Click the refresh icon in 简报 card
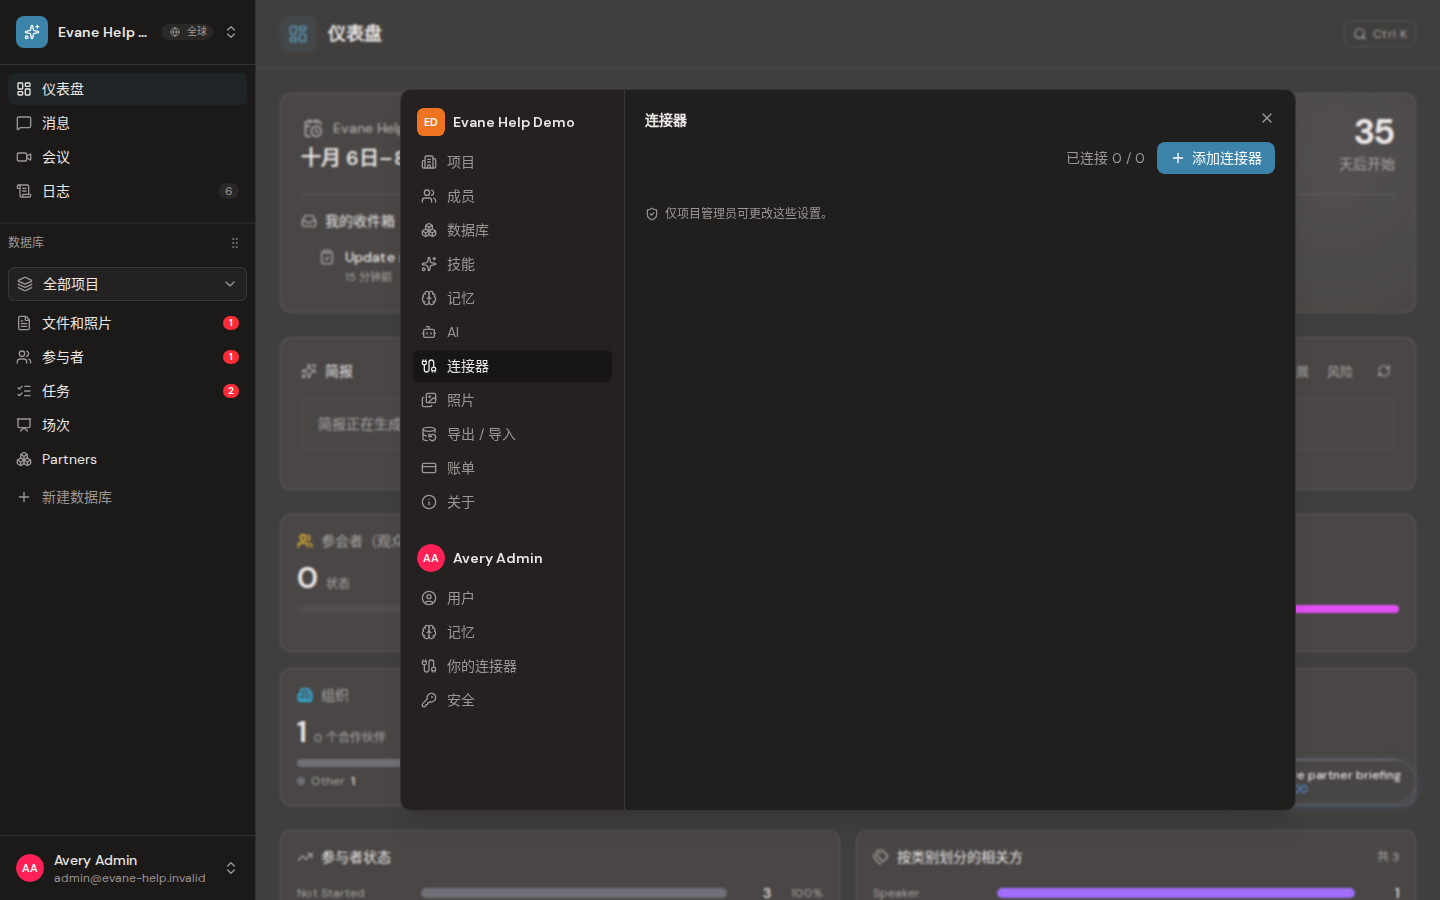Viewport: 1440px width, 900px height. click(x=1384, y=371)
